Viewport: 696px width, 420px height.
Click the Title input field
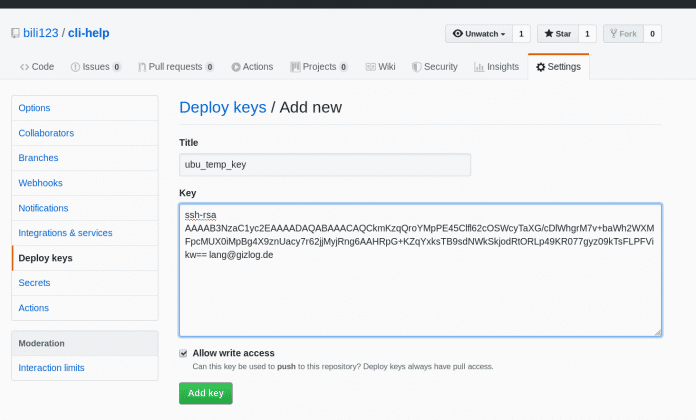(x=325, y=165)
